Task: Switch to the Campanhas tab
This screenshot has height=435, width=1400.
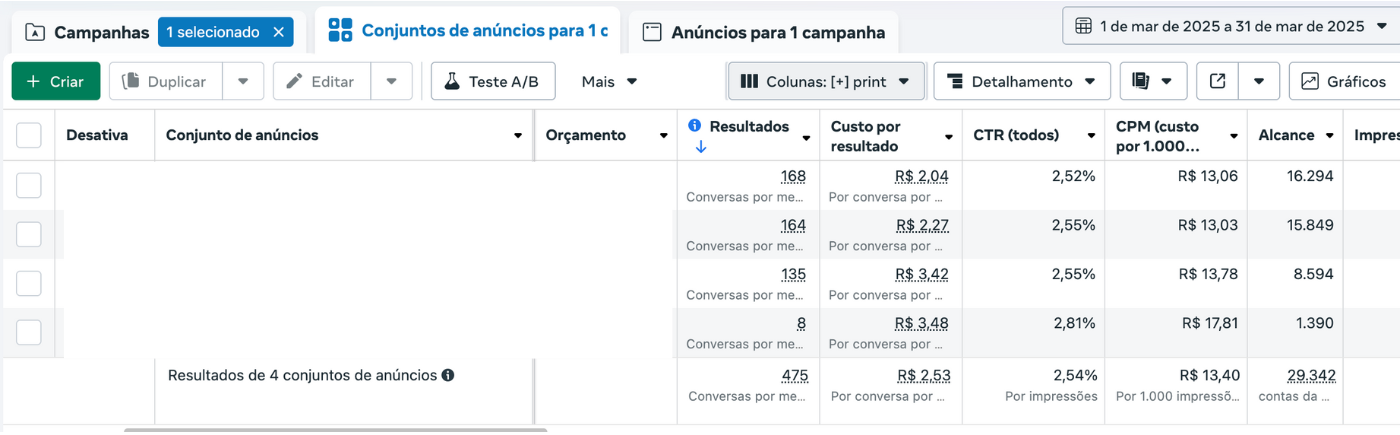Action: click(90, 32)
